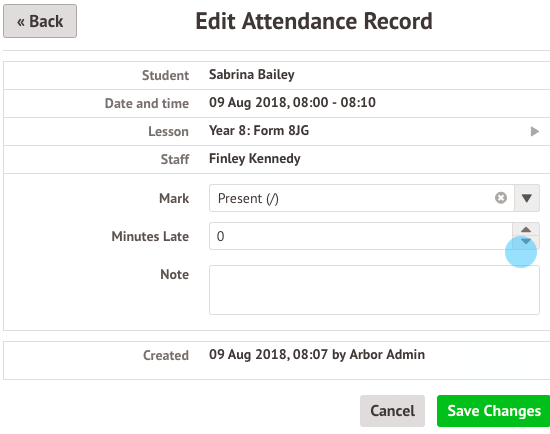The image size is (550, 434).
Task: Go back using the « Back button
Action: 40,21
